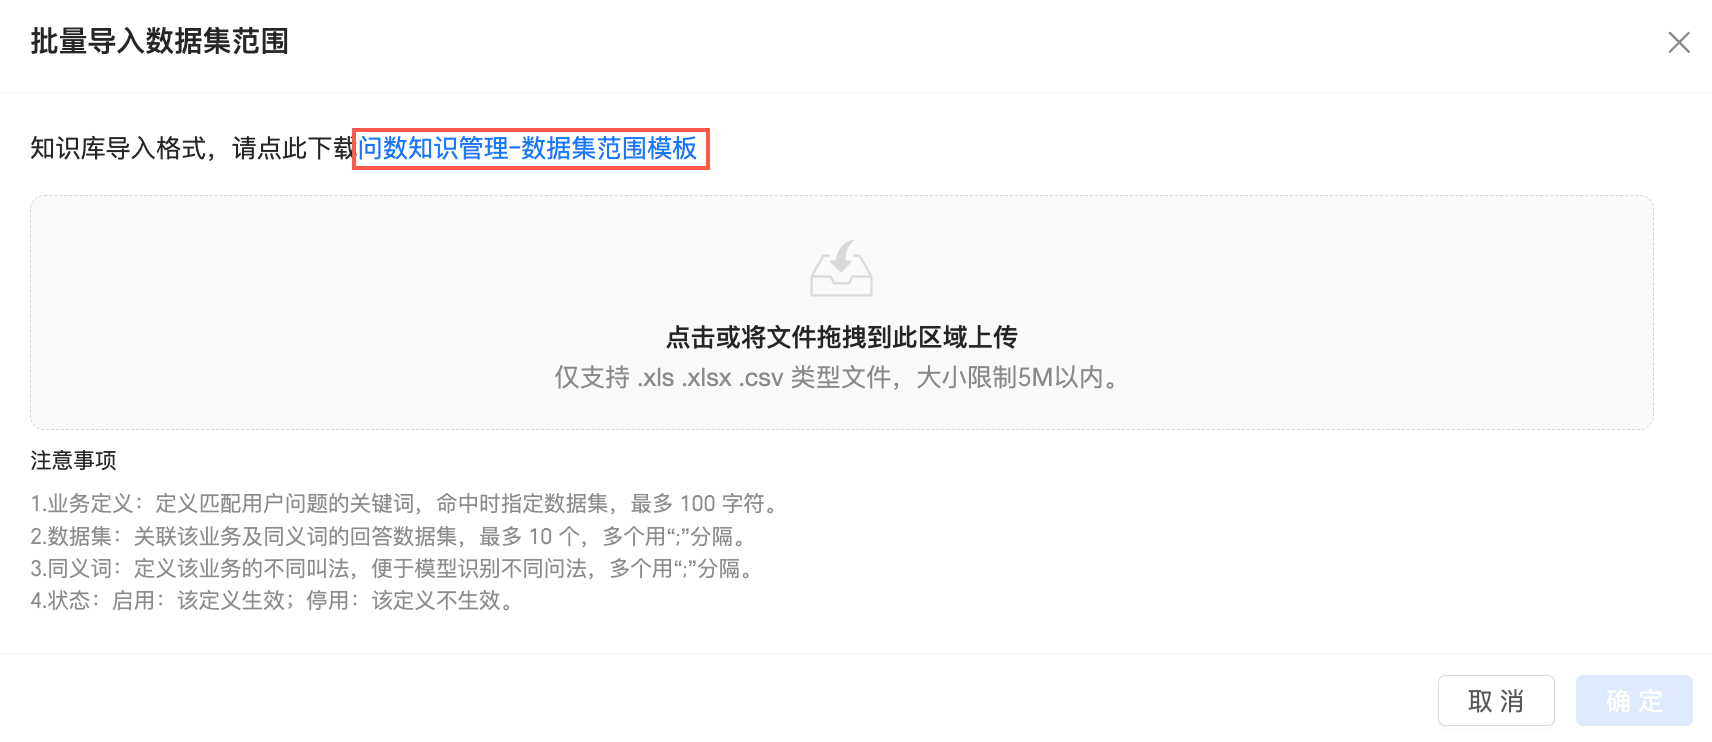The image size is (1712, 742).
Task: Click note 2 about 数据集
Action: (x=389, y=536)
